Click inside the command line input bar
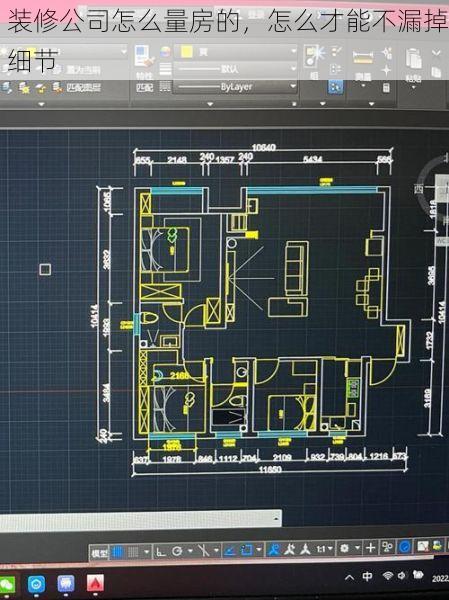This screenshot has width=449, height=600. pos(140,520)
